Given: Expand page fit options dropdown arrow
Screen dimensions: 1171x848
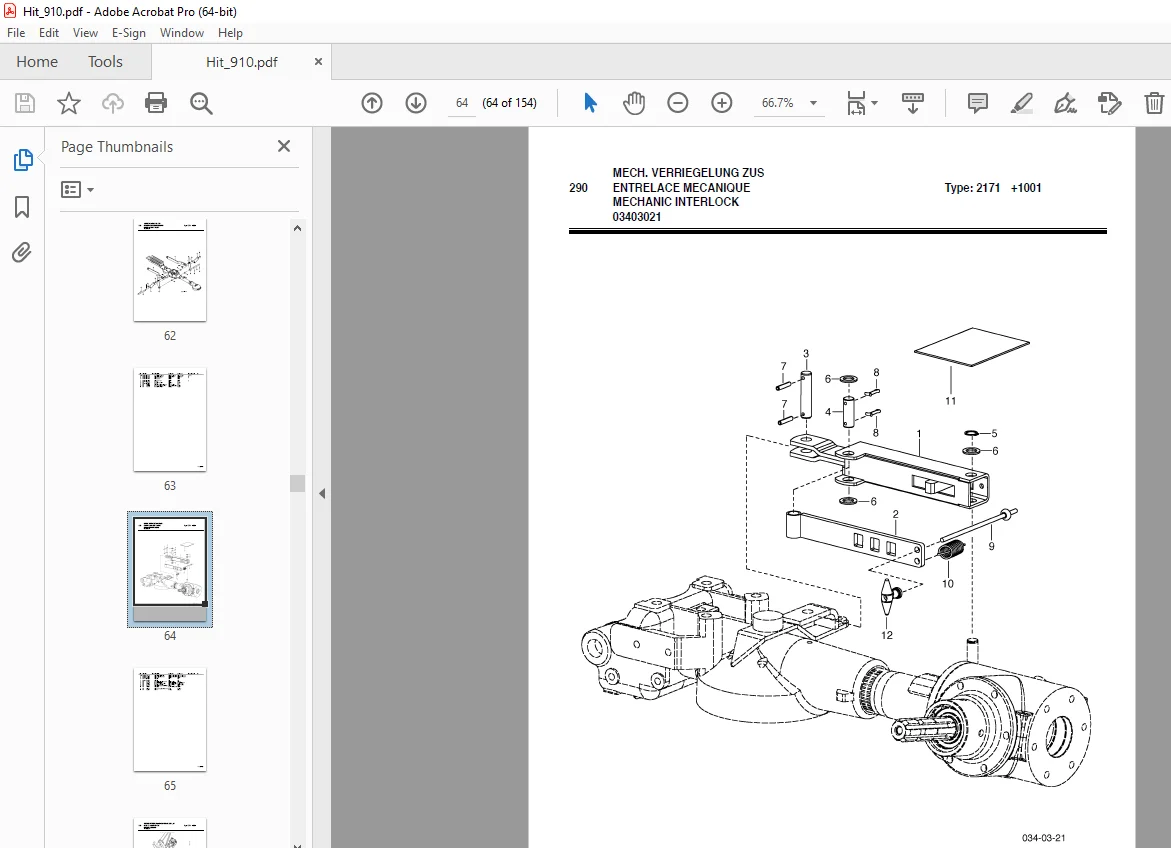Looking at the screenshot, I should pos(875,103).
